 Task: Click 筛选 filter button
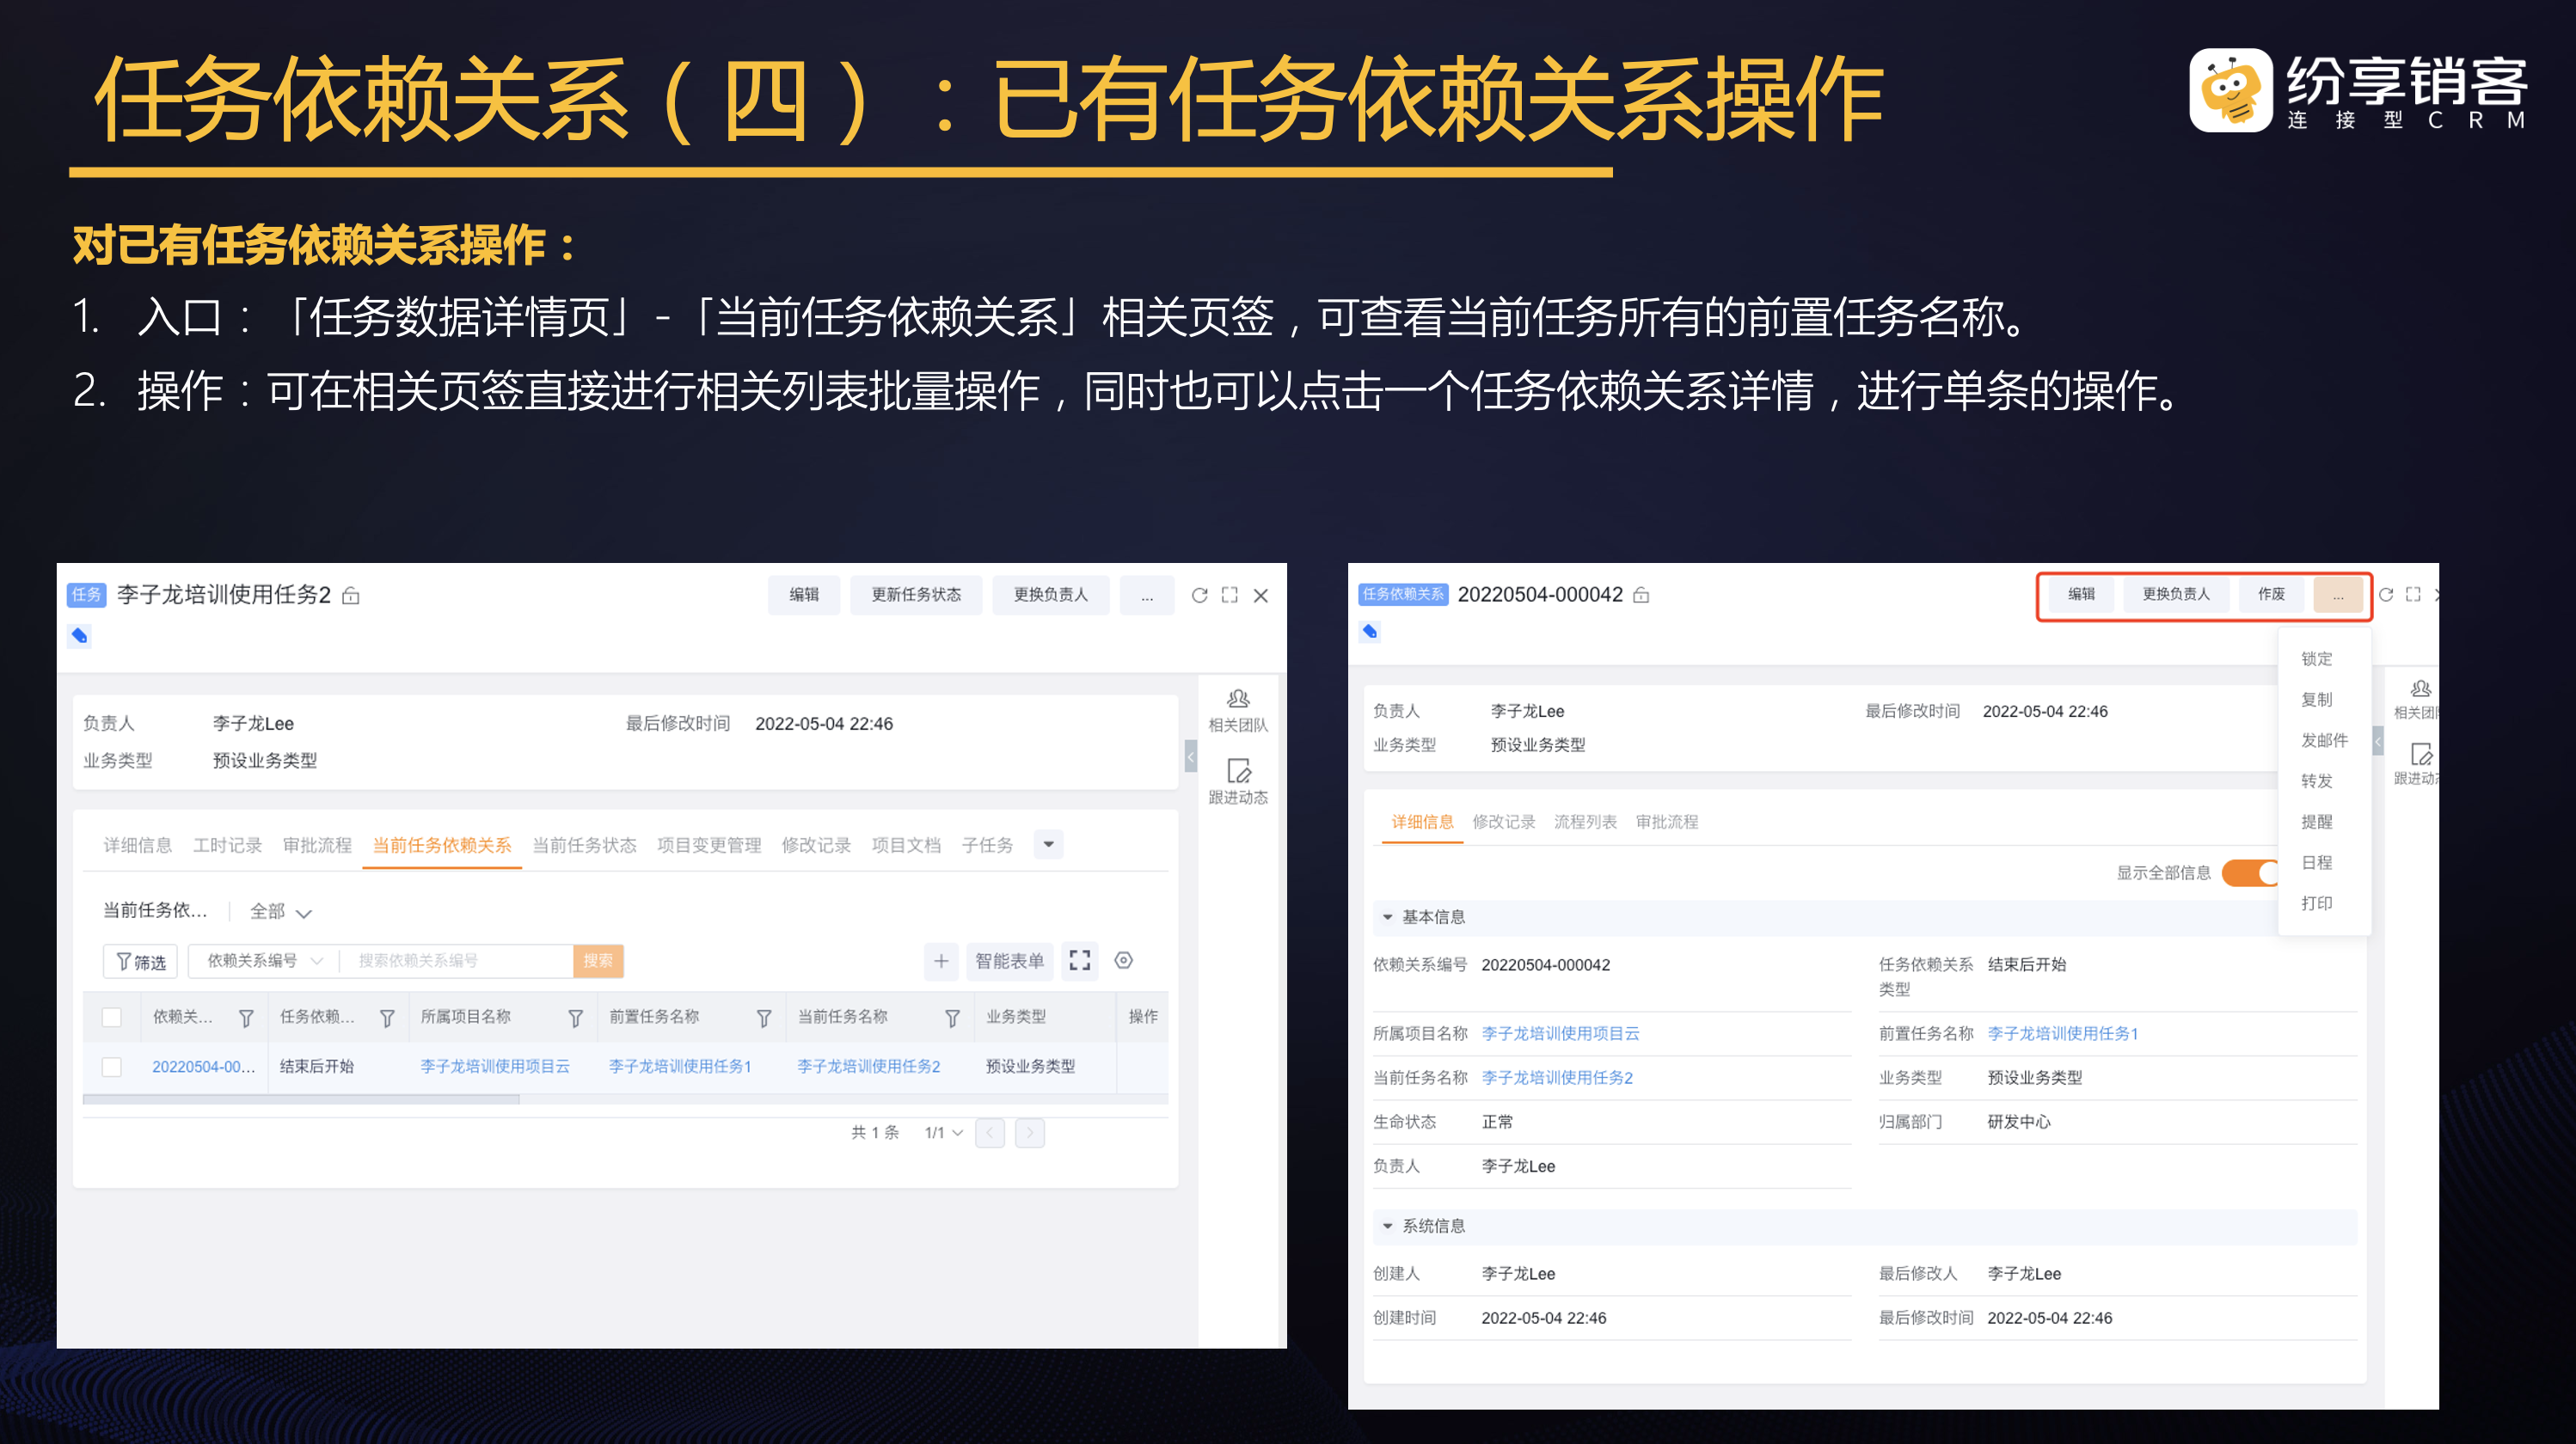click(x=141, y=962)
